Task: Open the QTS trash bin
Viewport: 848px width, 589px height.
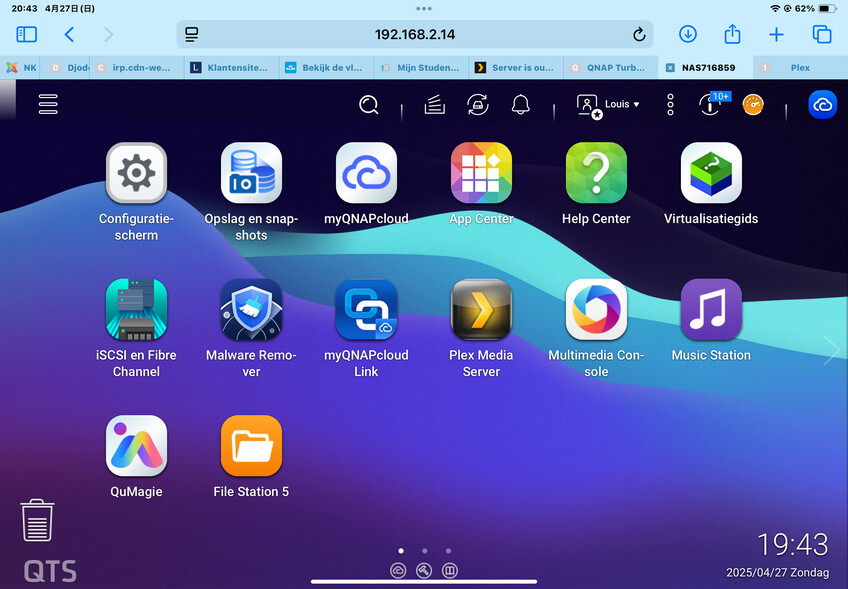Action: [37, 520]
